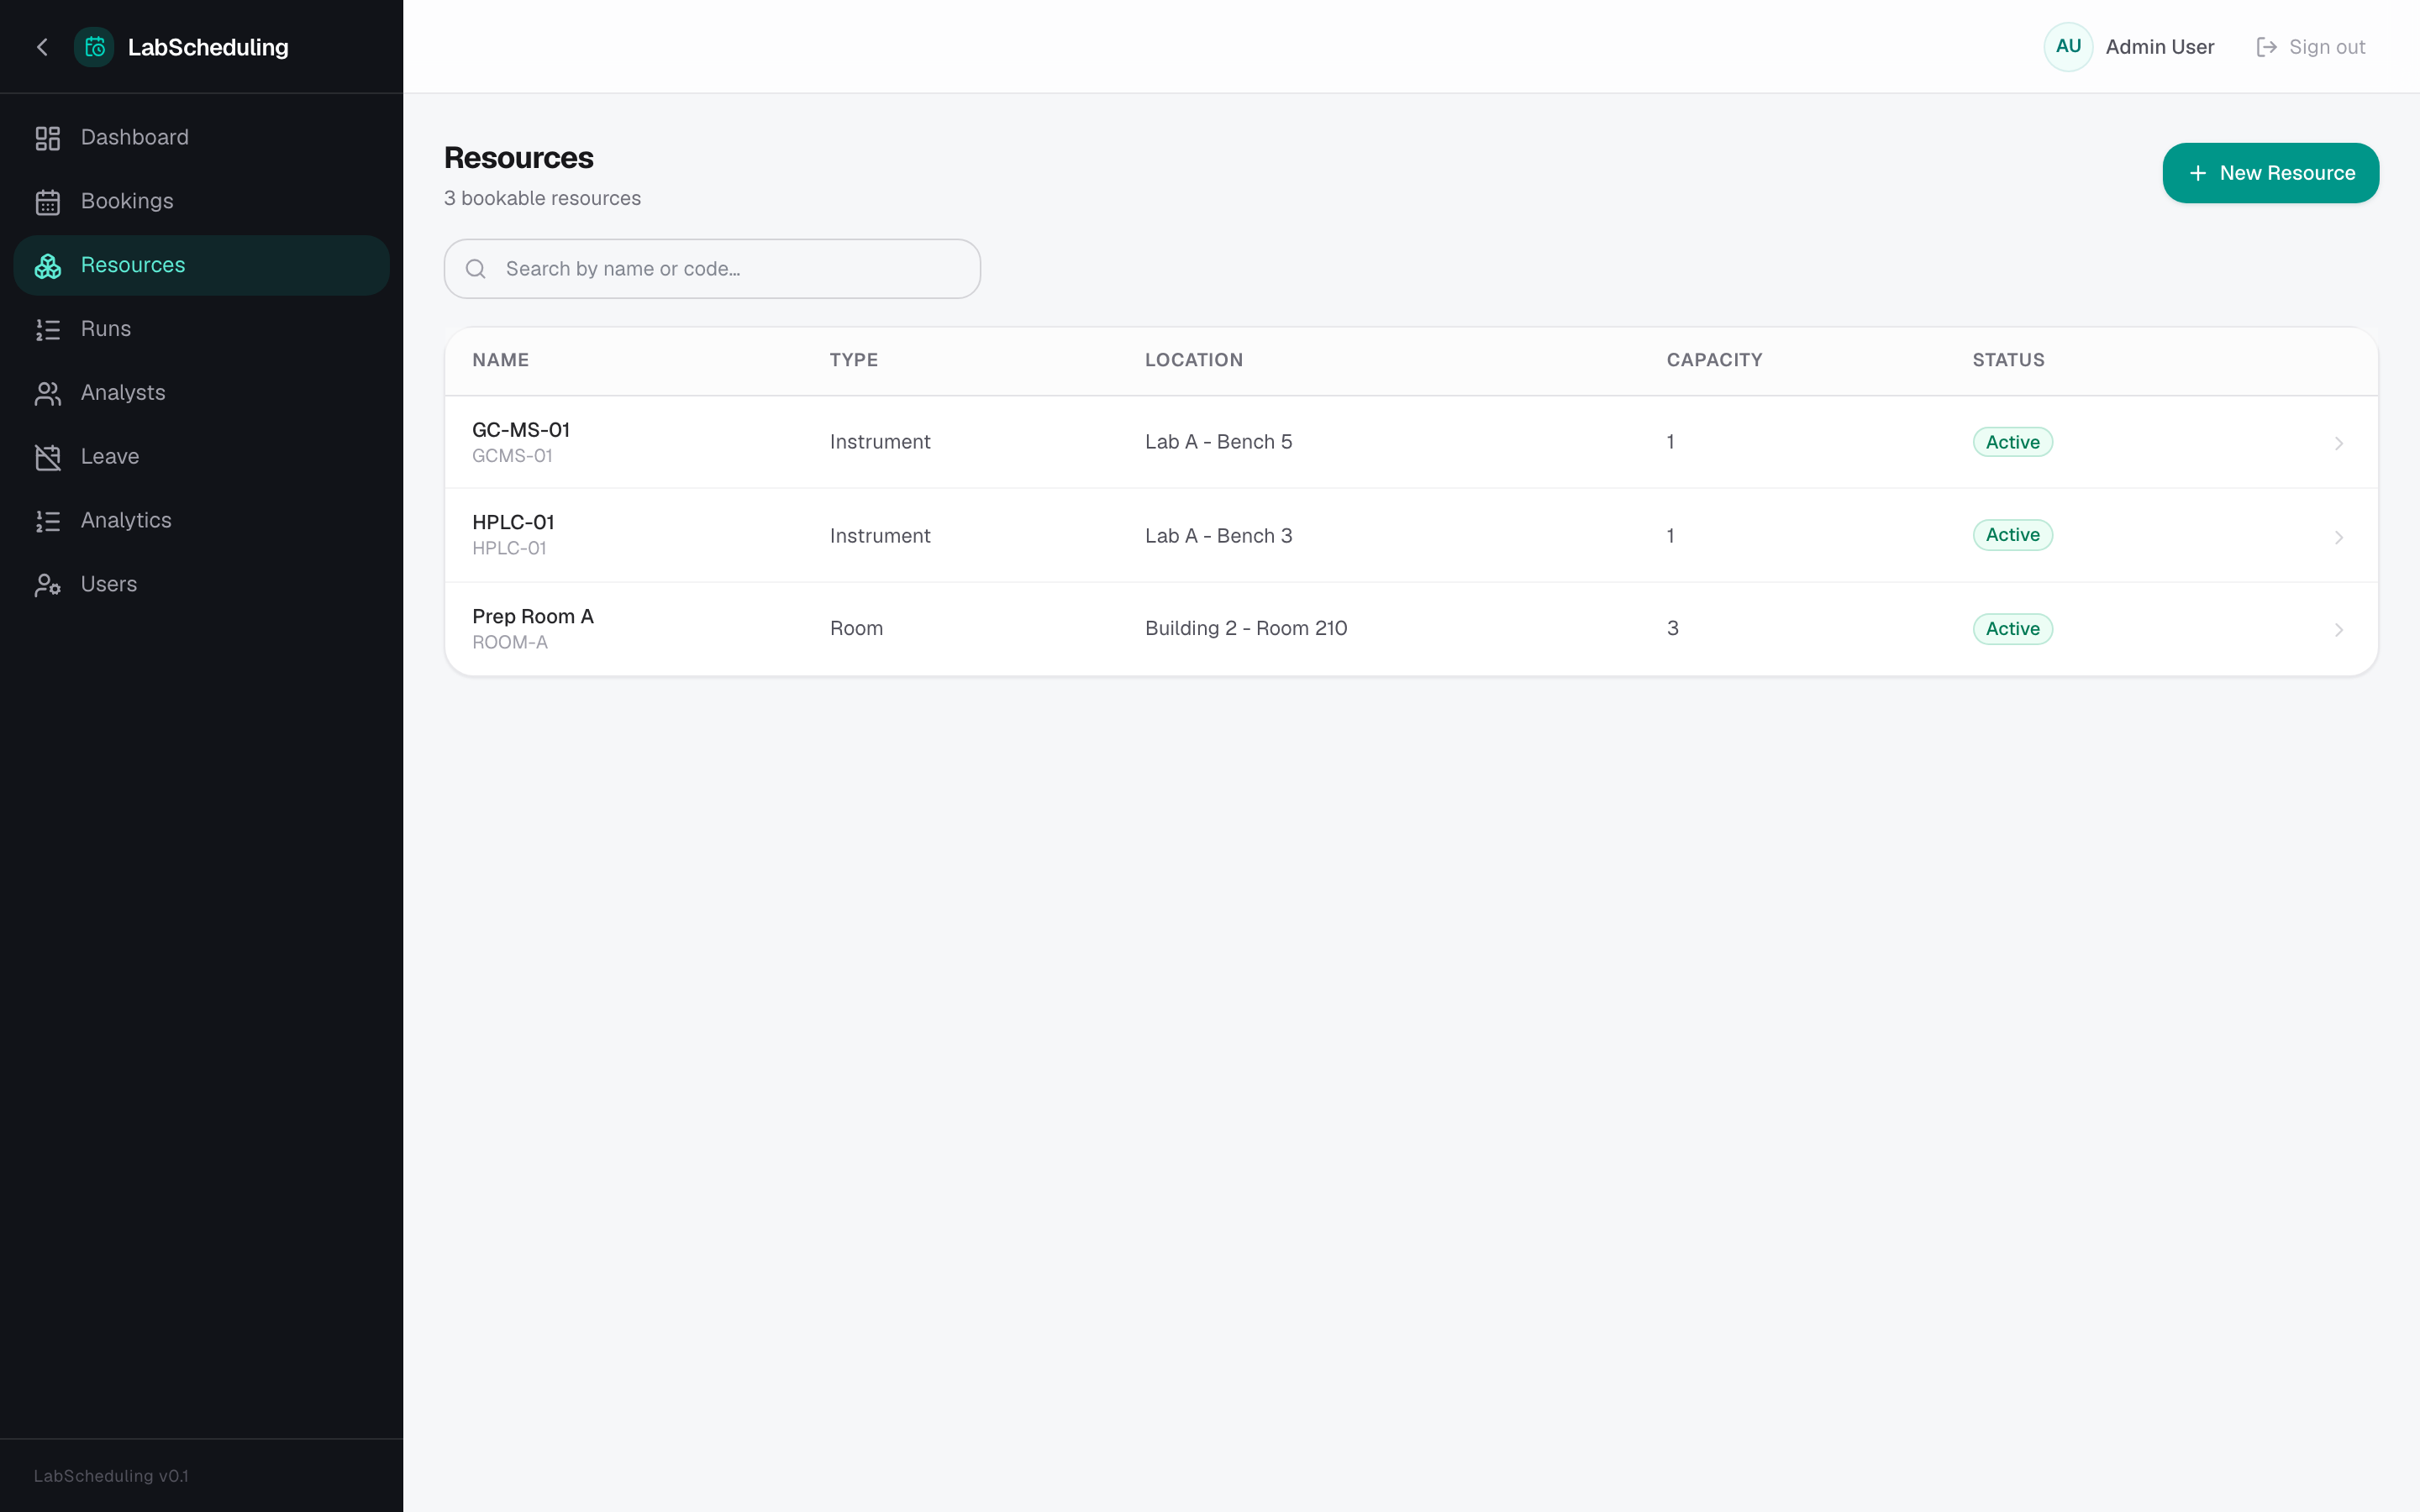Click the sign out arrow icon
The width and height of the screenshot is (2420, 1512).
click(x=2266, y=47)
